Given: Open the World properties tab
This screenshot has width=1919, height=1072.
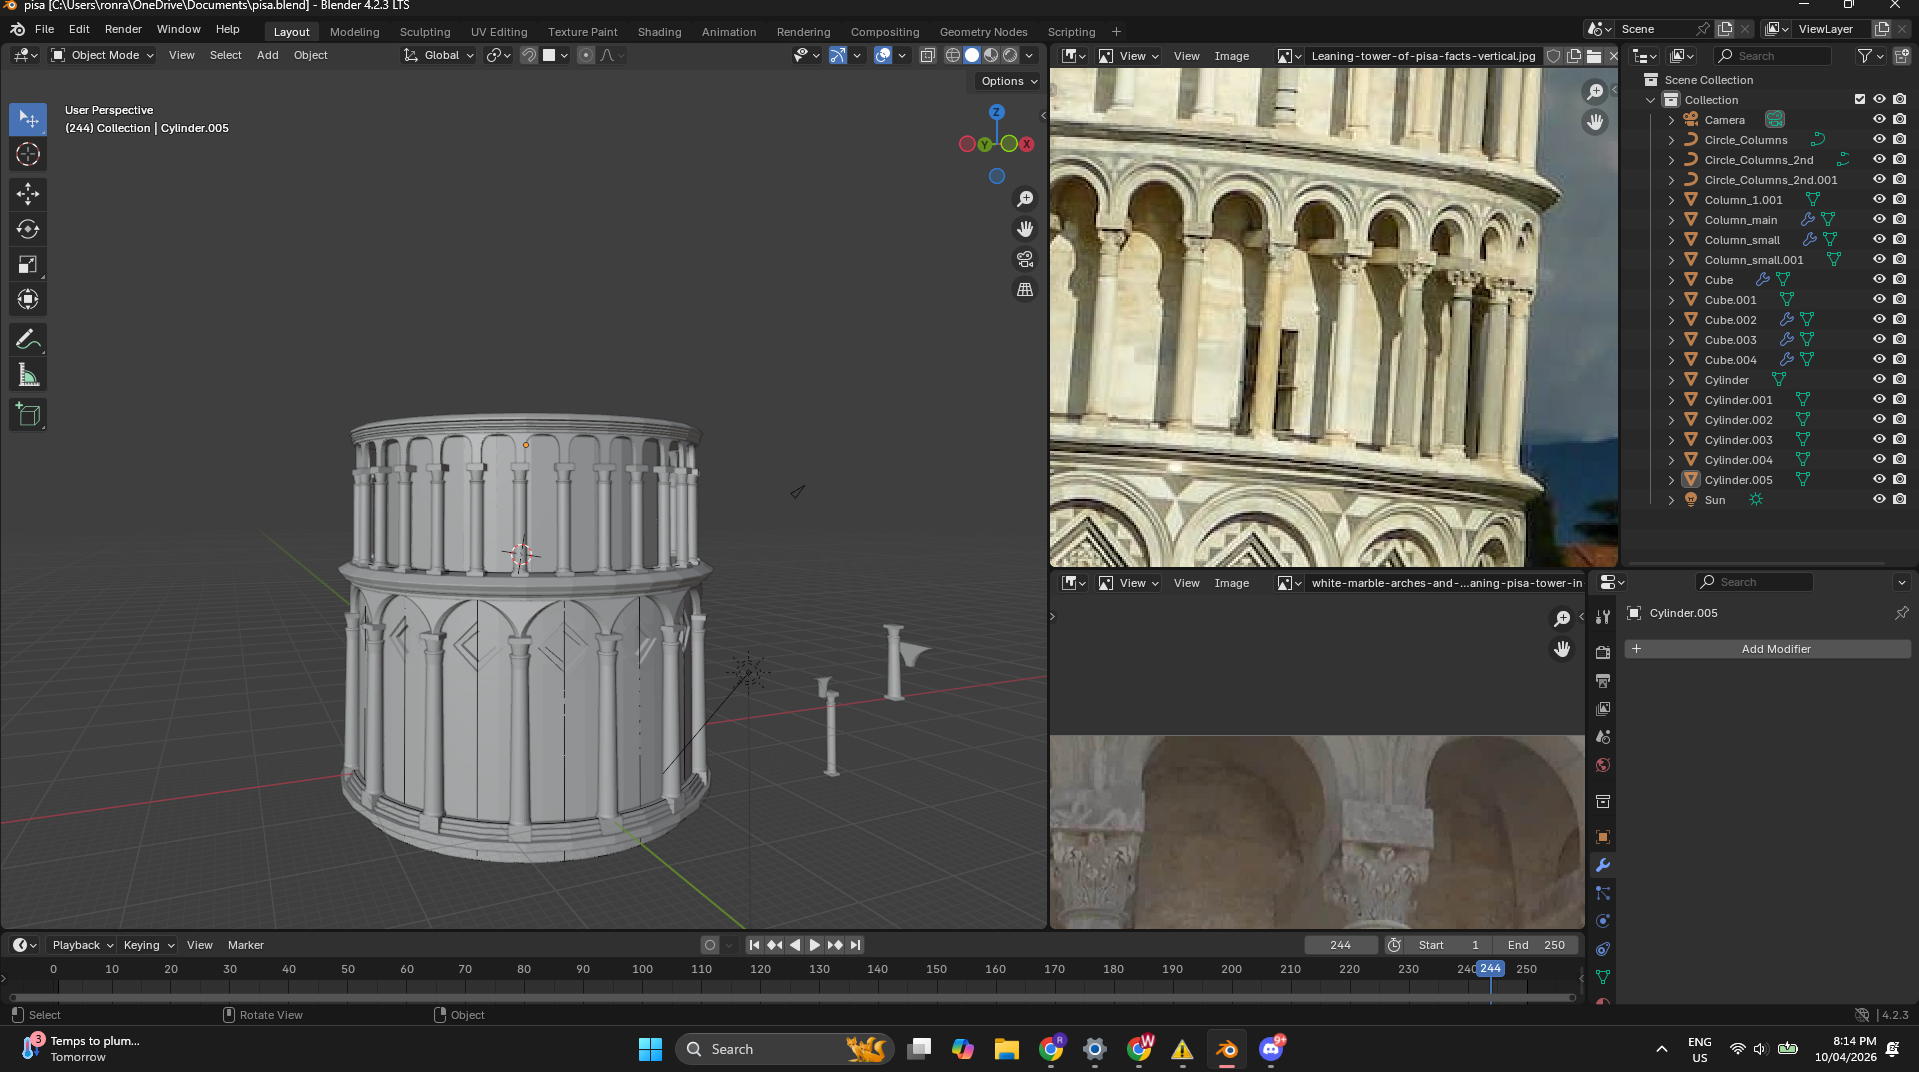Looking at the screenshot, I should 1603,765.
